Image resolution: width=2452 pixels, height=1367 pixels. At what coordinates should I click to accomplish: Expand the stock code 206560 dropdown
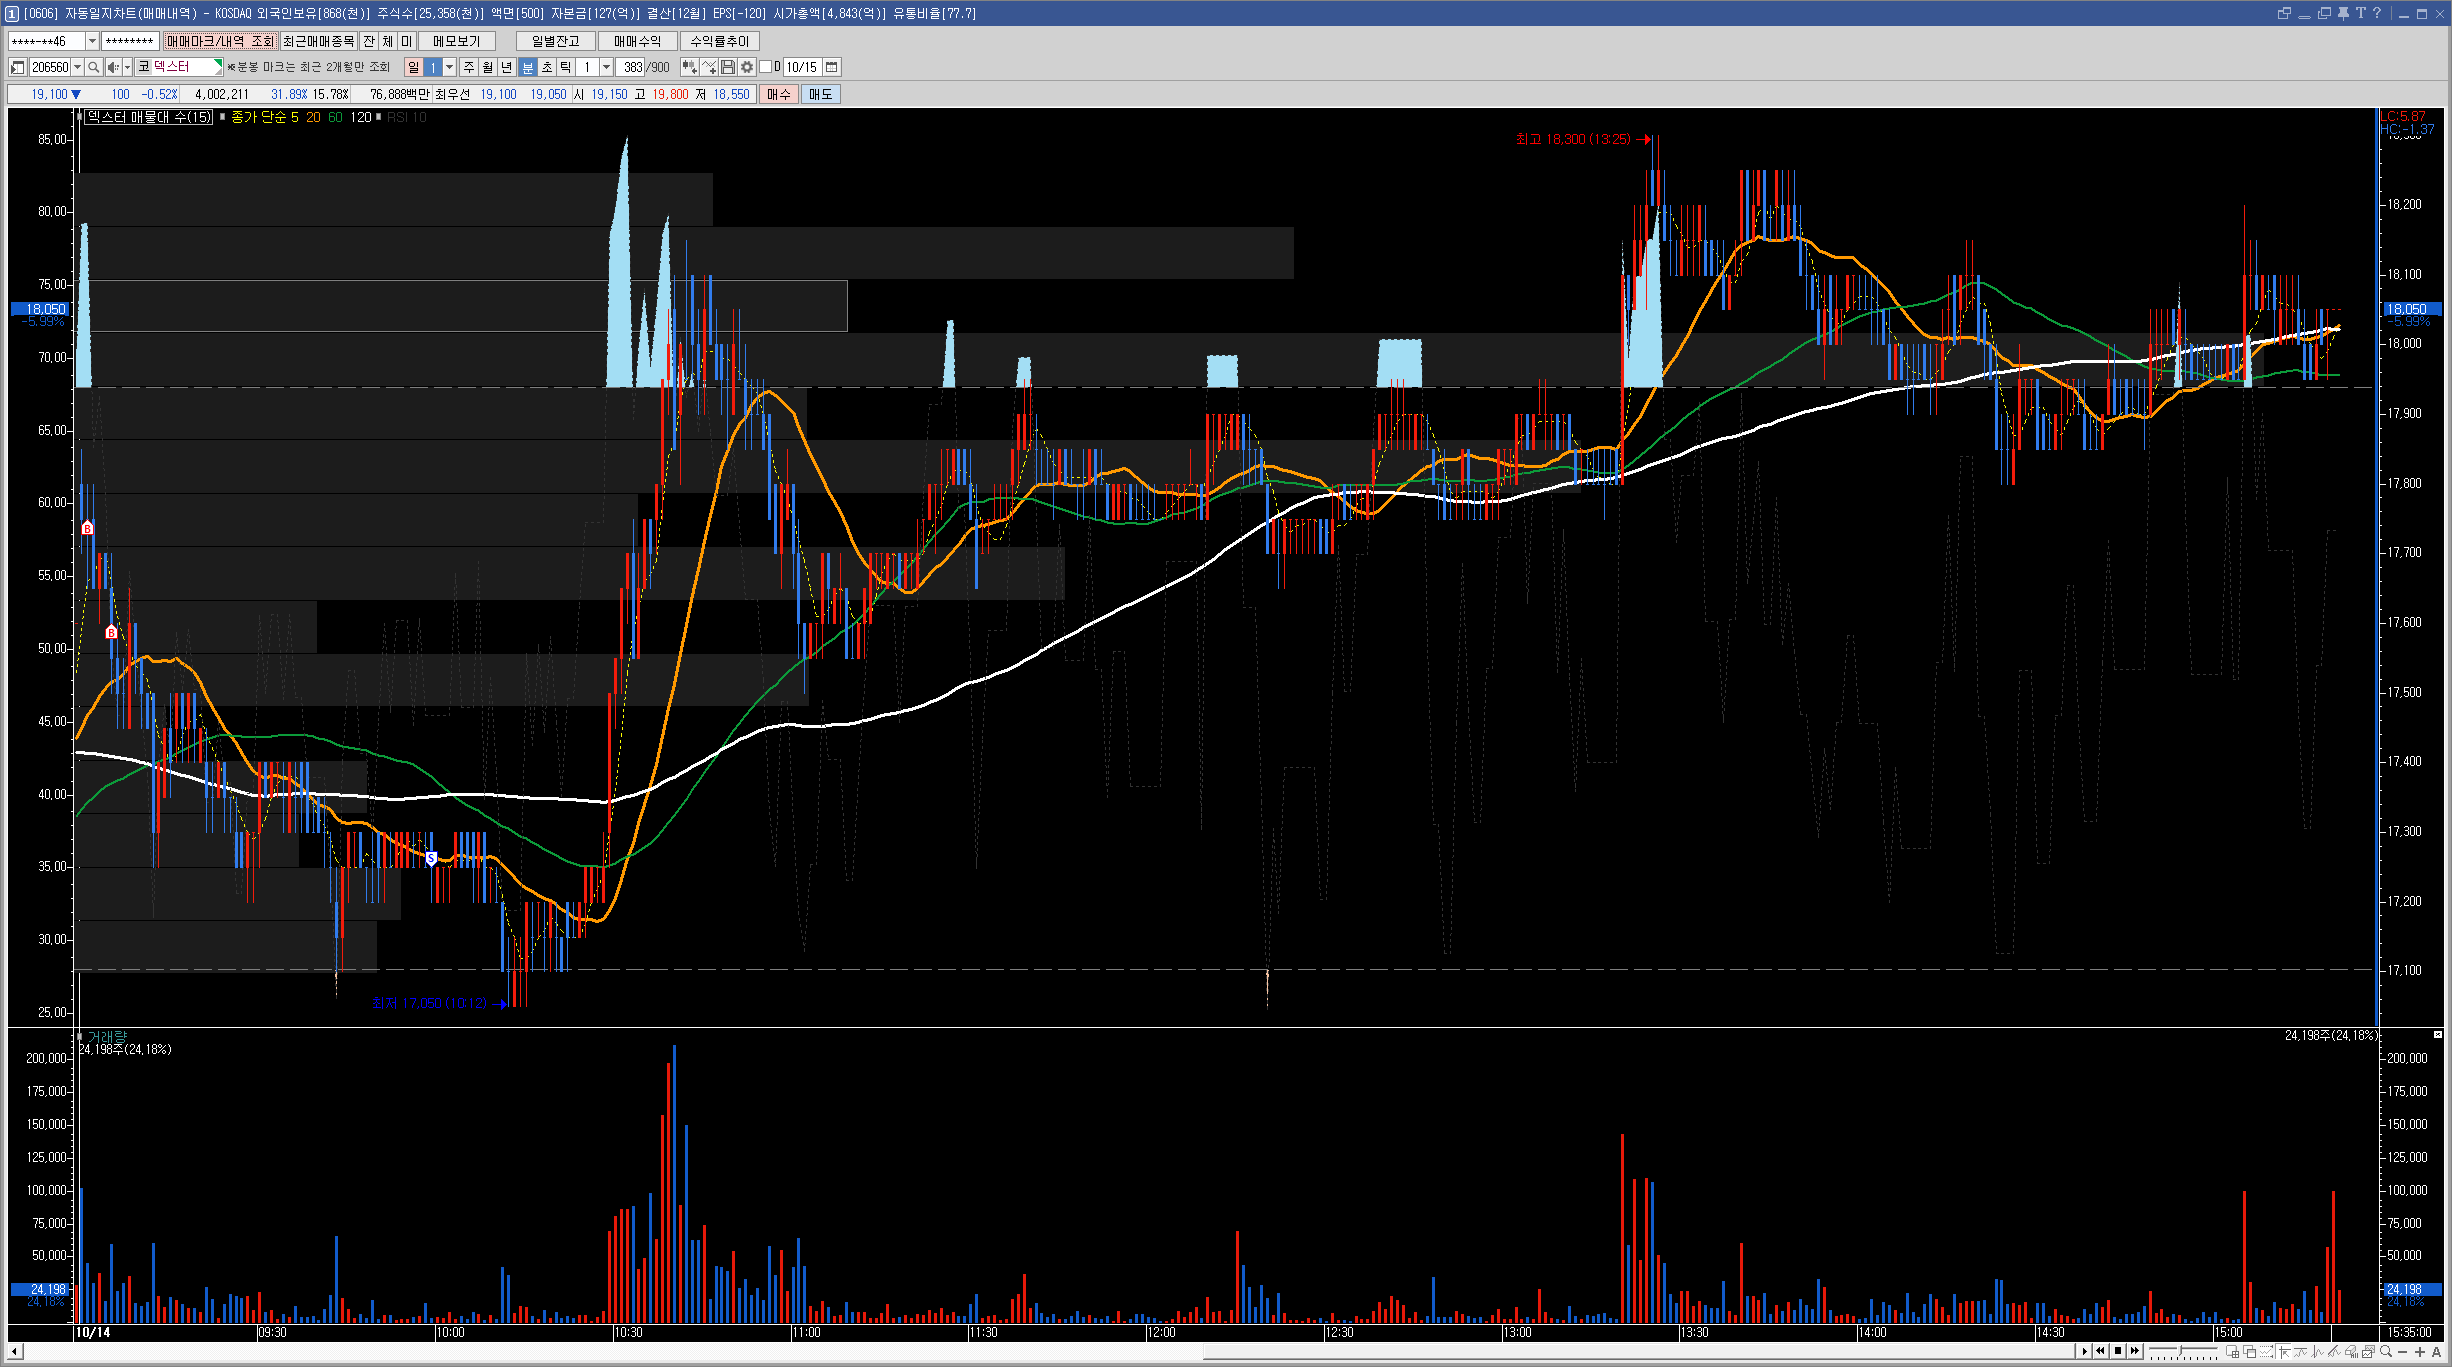(x=77, y=67)
